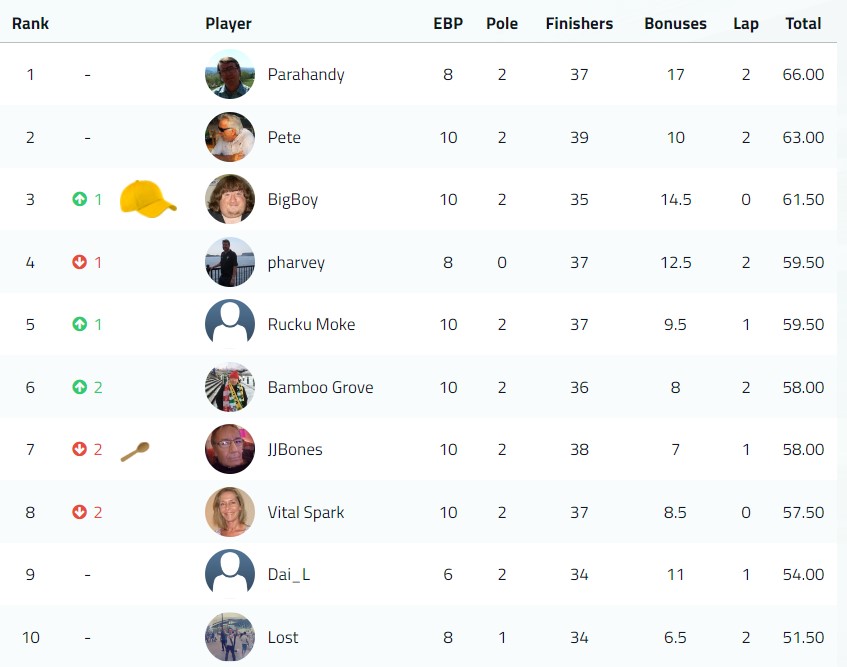
Task: Open the Bamboo Grove player link
Action: coord(320,387)
